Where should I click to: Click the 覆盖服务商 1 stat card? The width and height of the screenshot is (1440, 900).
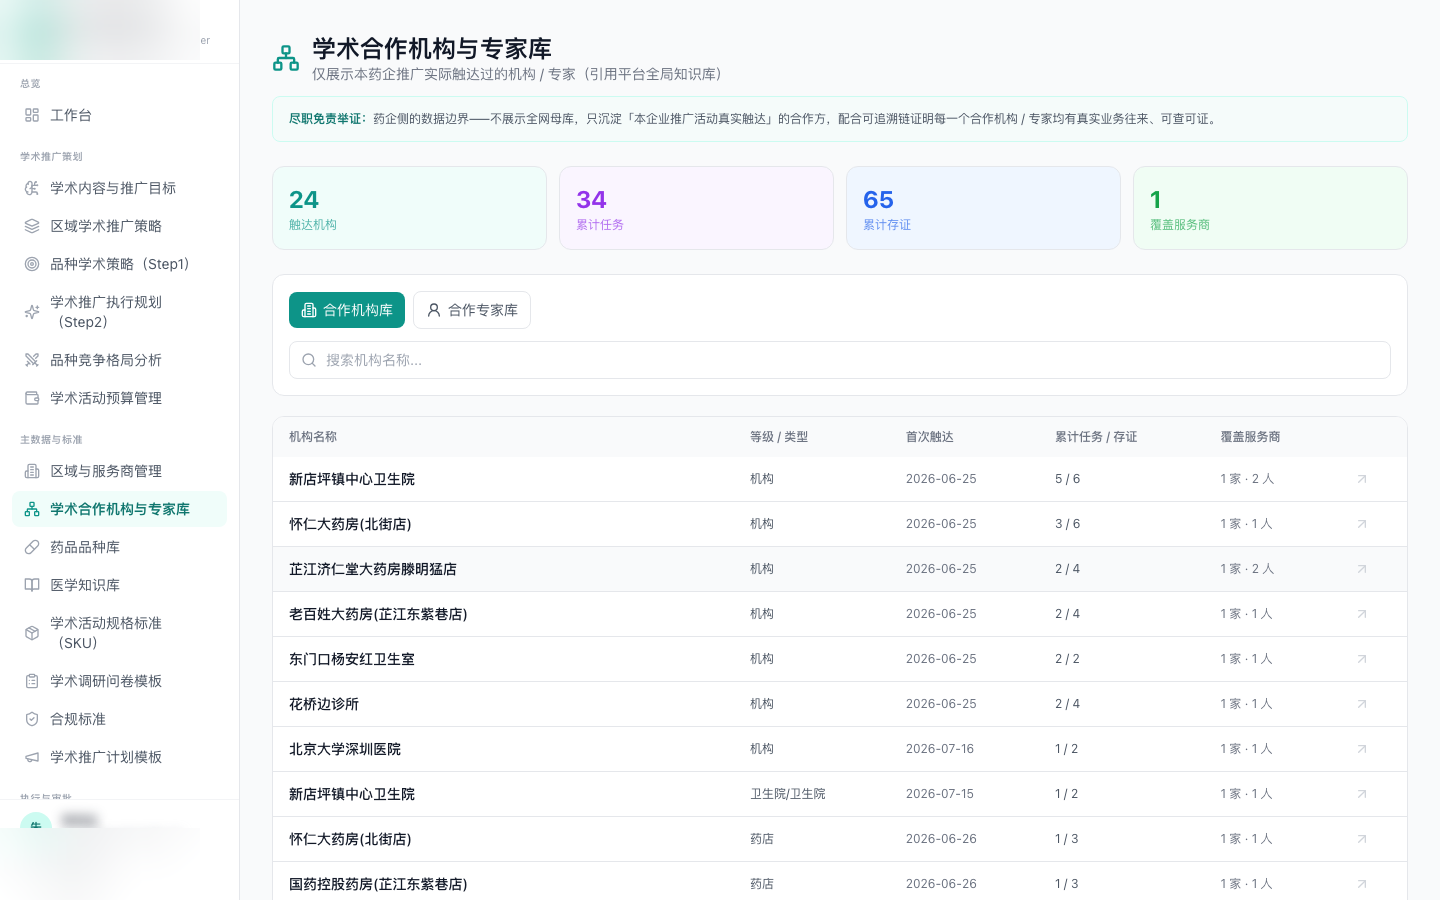[x=1270, y=208]
